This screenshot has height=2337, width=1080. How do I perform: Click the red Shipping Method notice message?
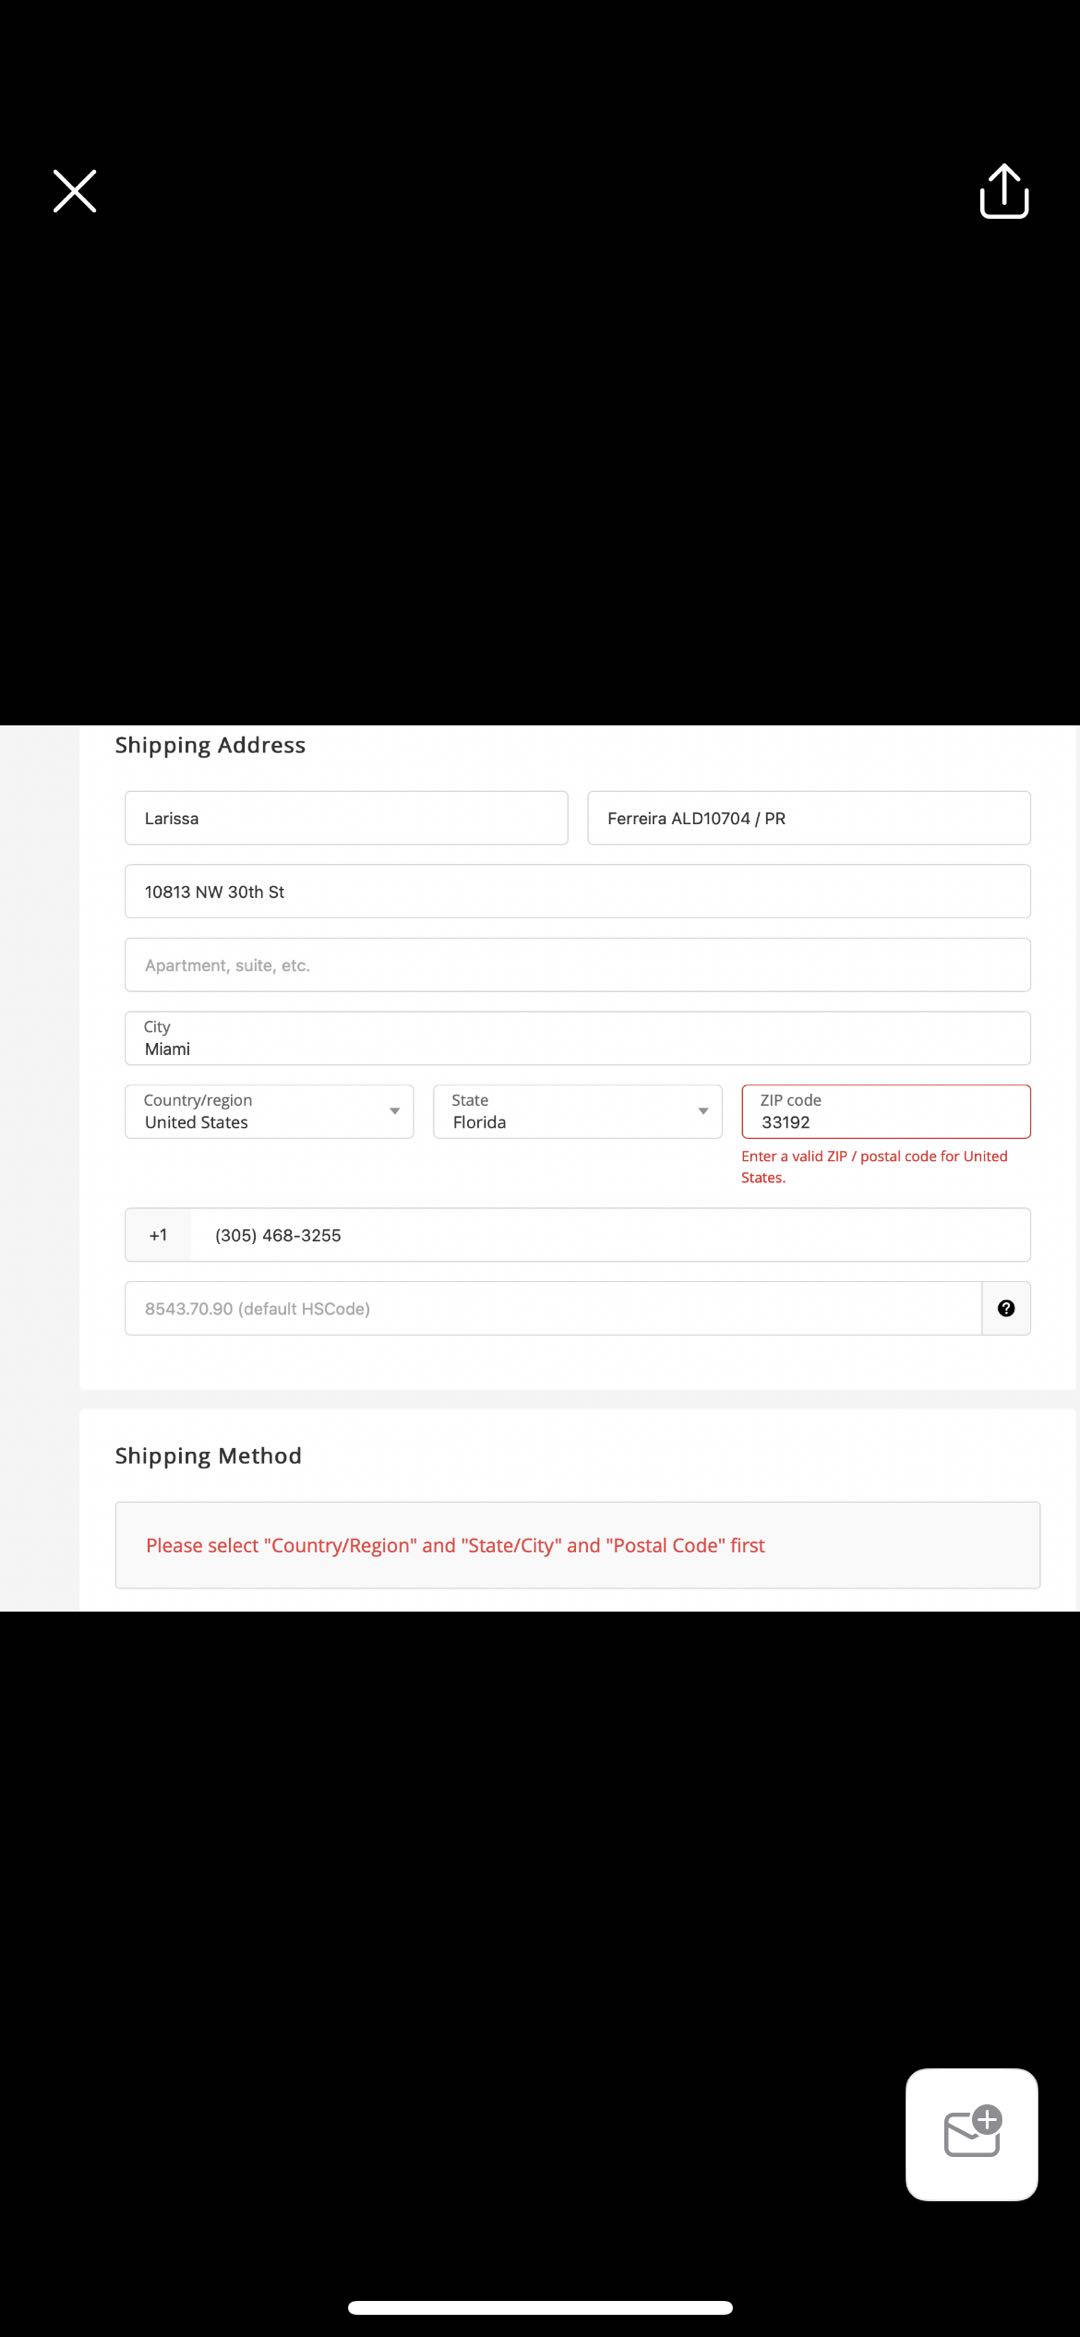click(455, 1545)
